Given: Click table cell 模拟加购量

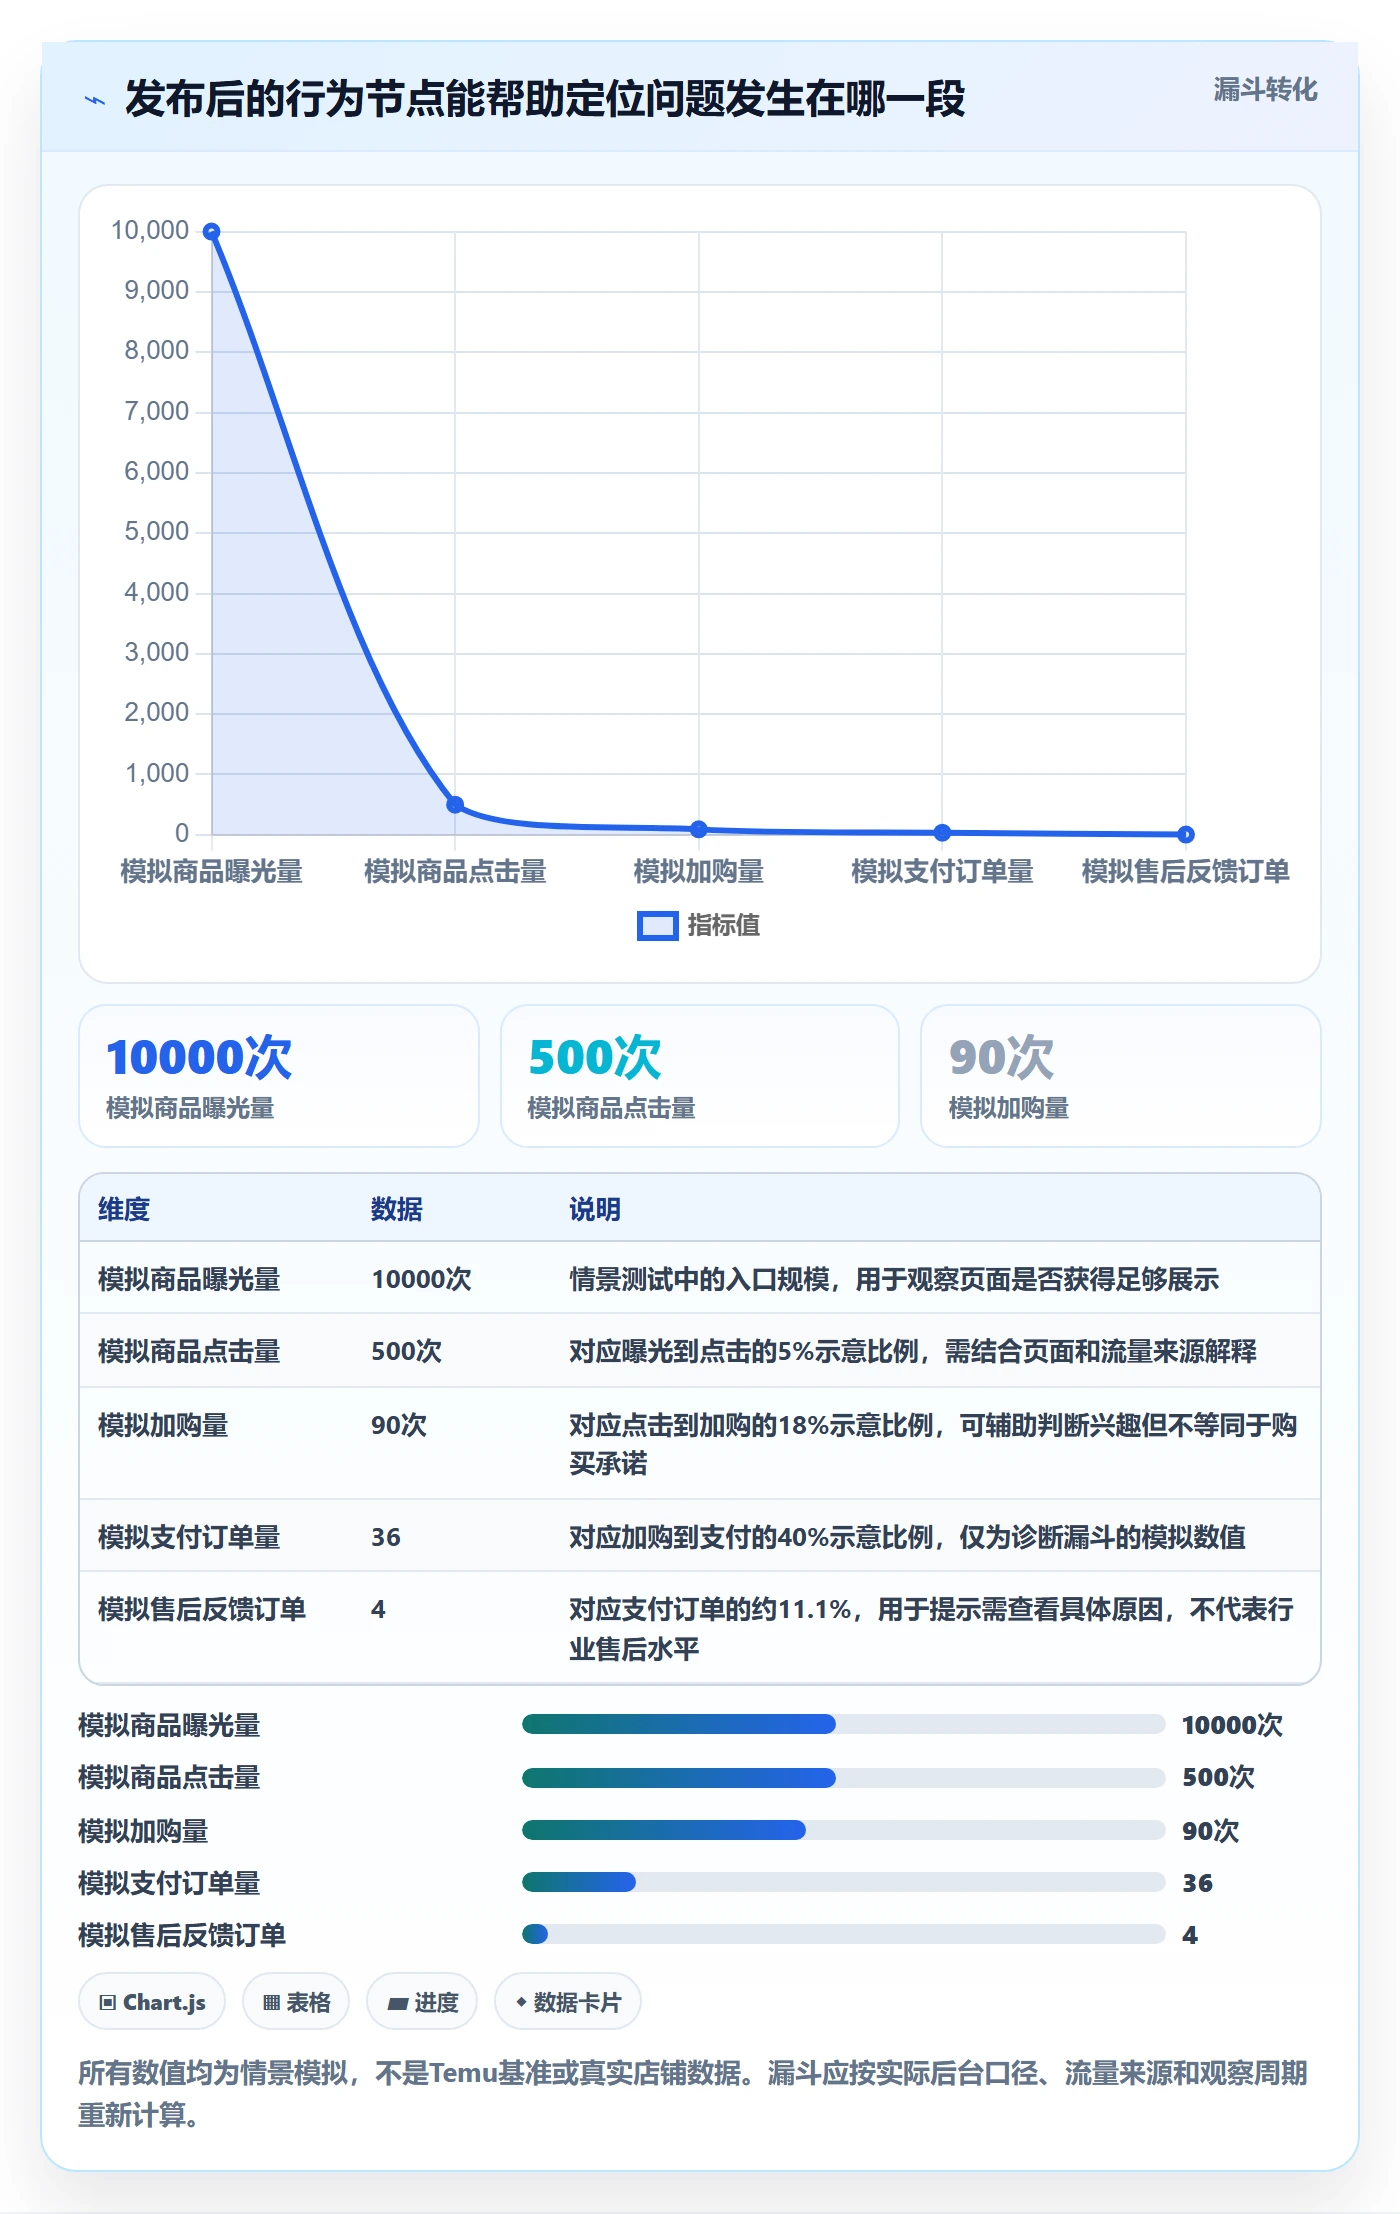Looking at the screenshot, I should pos(163,1425).
